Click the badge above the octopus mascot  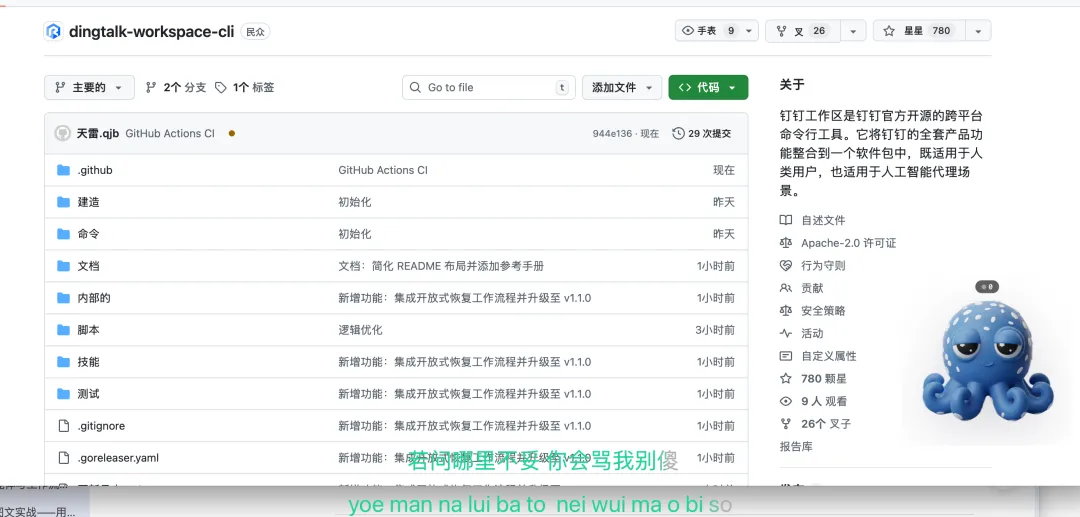point(987,287)
